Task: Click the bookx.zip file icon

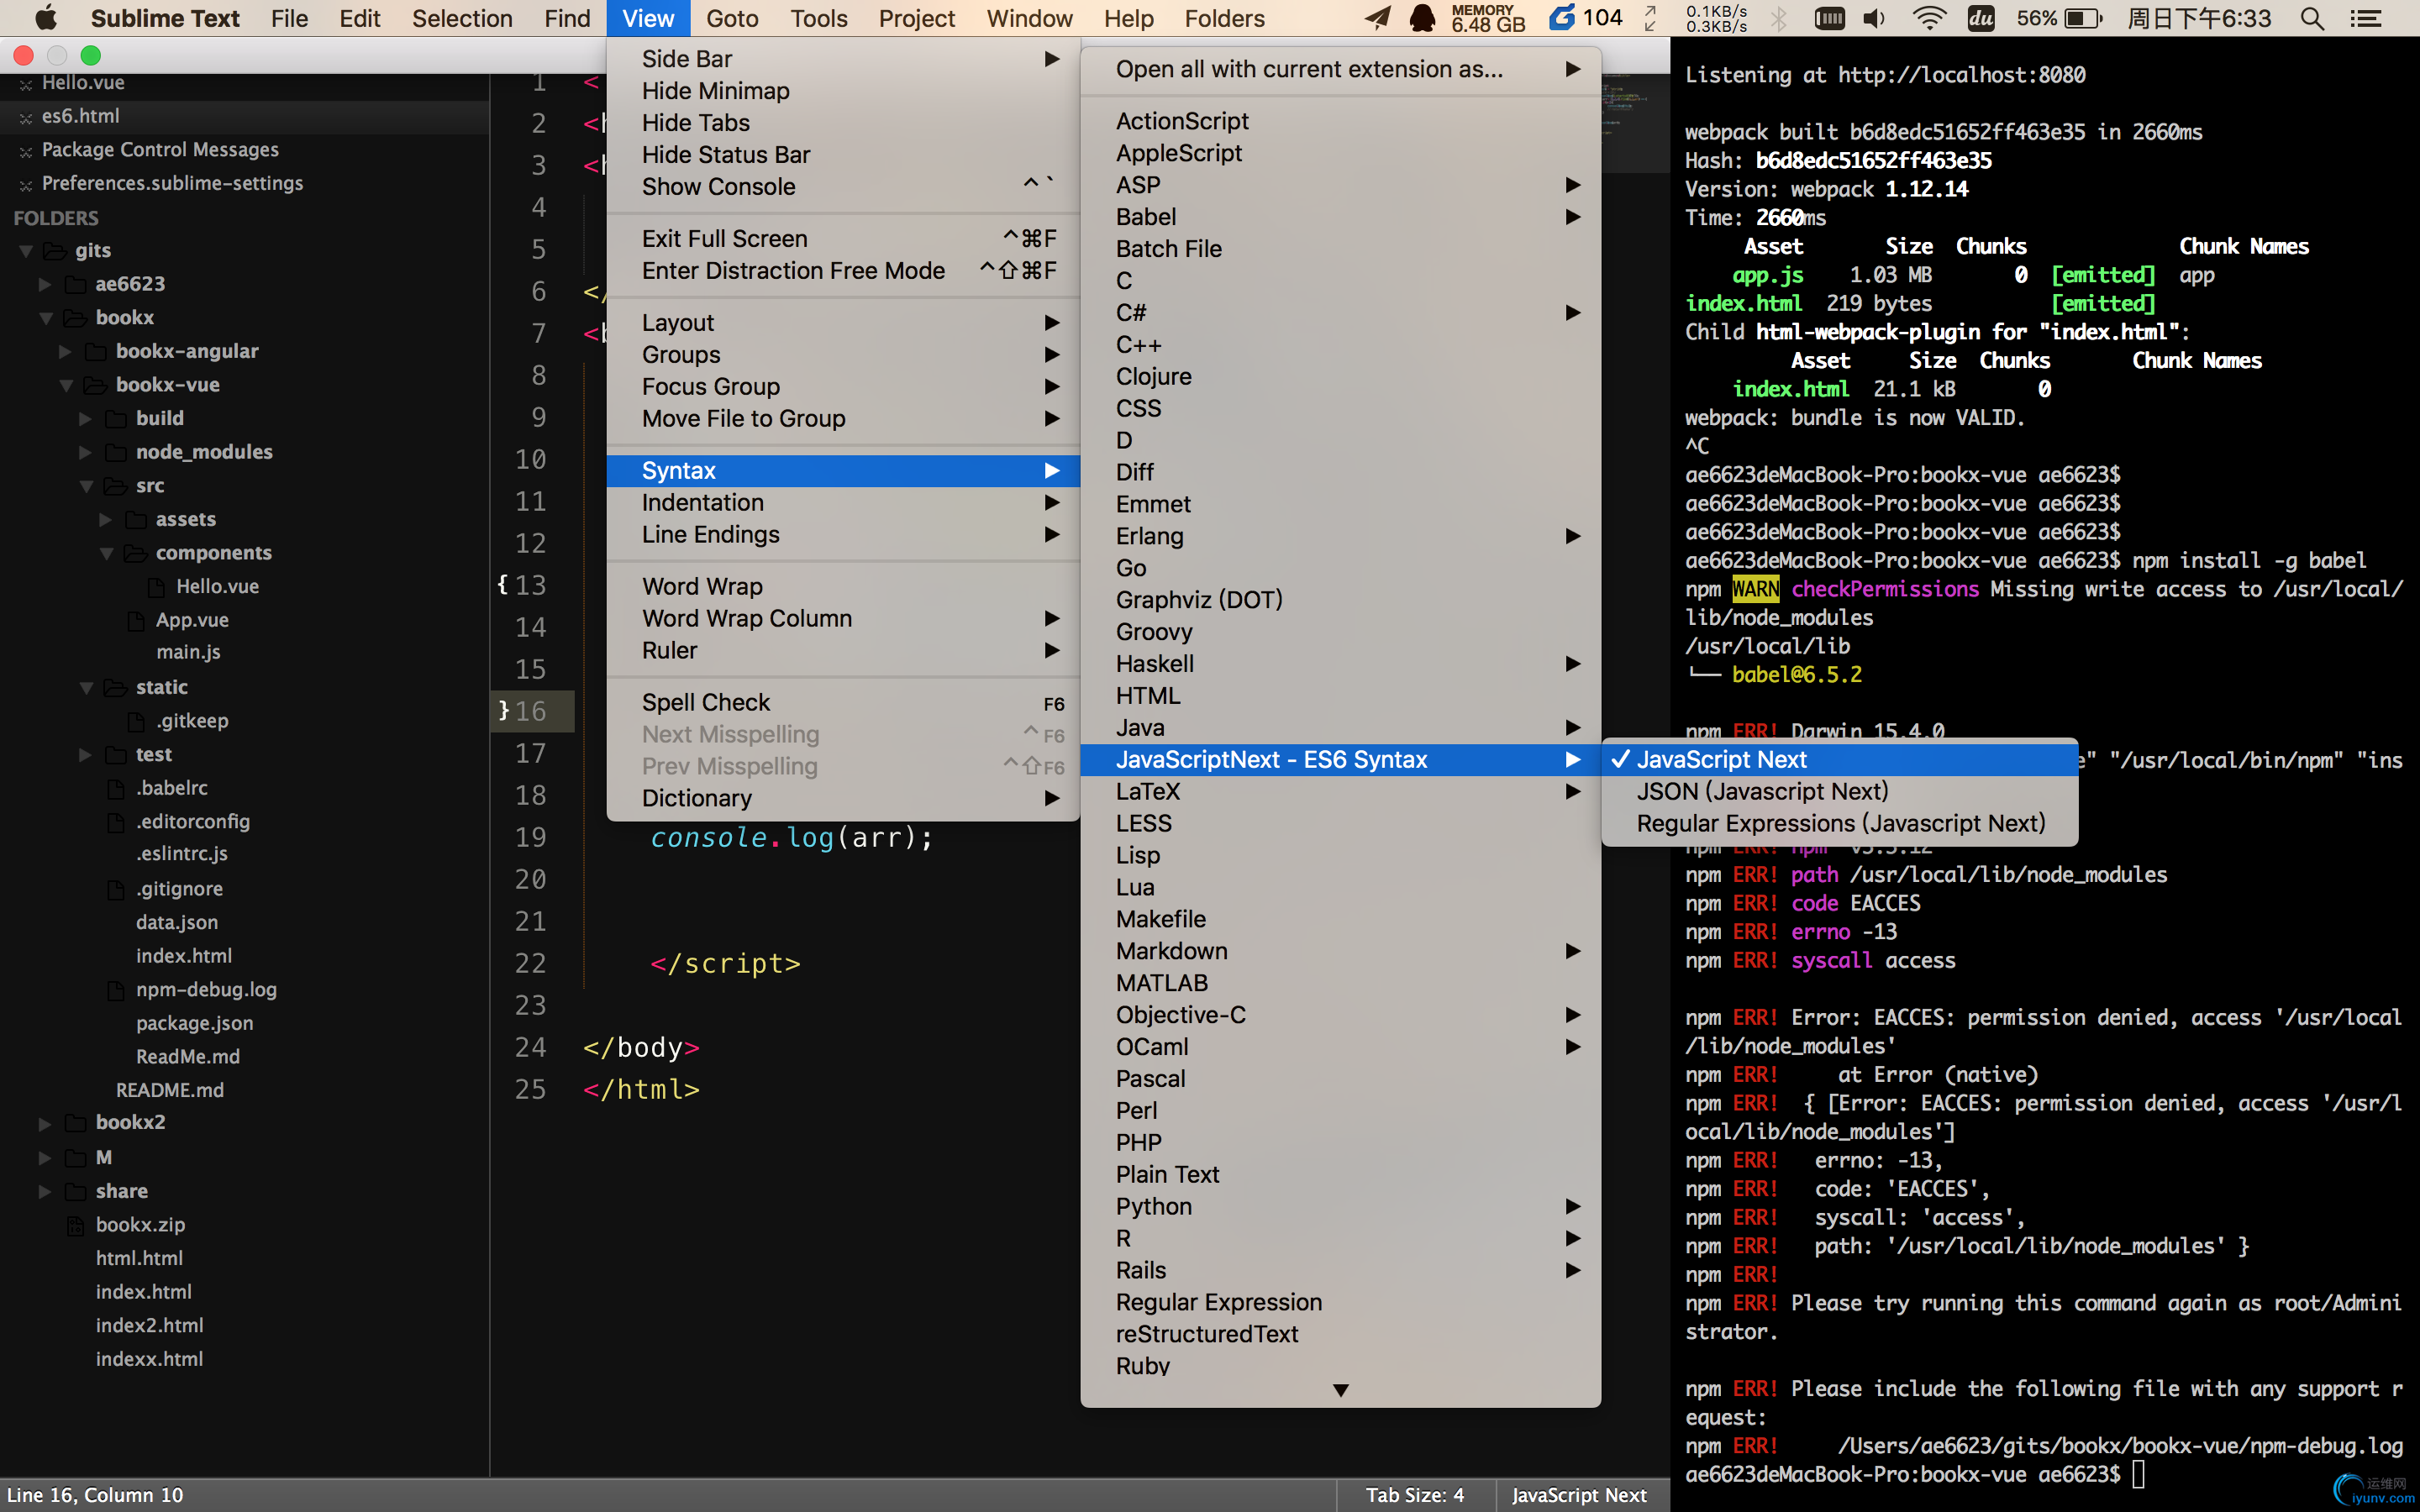Action: pyautogui.click(x=75, y=1225)
